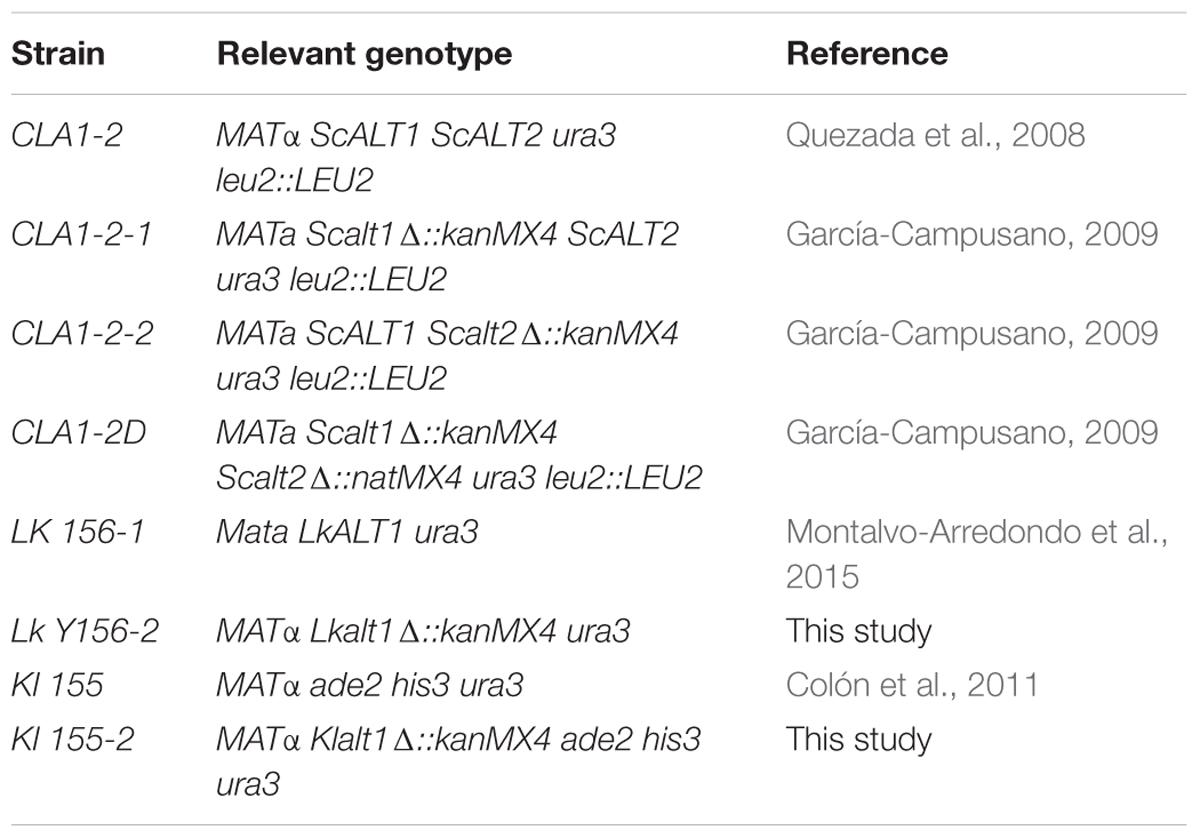Open García-Campusano, 2009 reference for CLA1-2-2
Viewport: 1200px width, 838px height.
click(x=971, y=334)
